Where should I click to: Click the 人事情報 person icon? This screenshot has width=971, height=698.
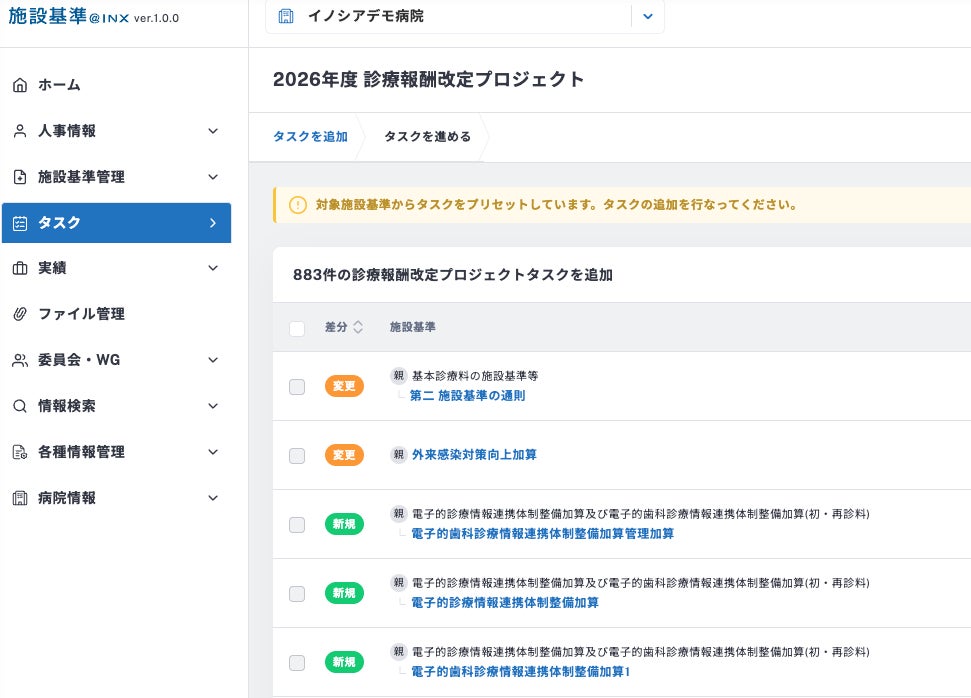point(20,131)
